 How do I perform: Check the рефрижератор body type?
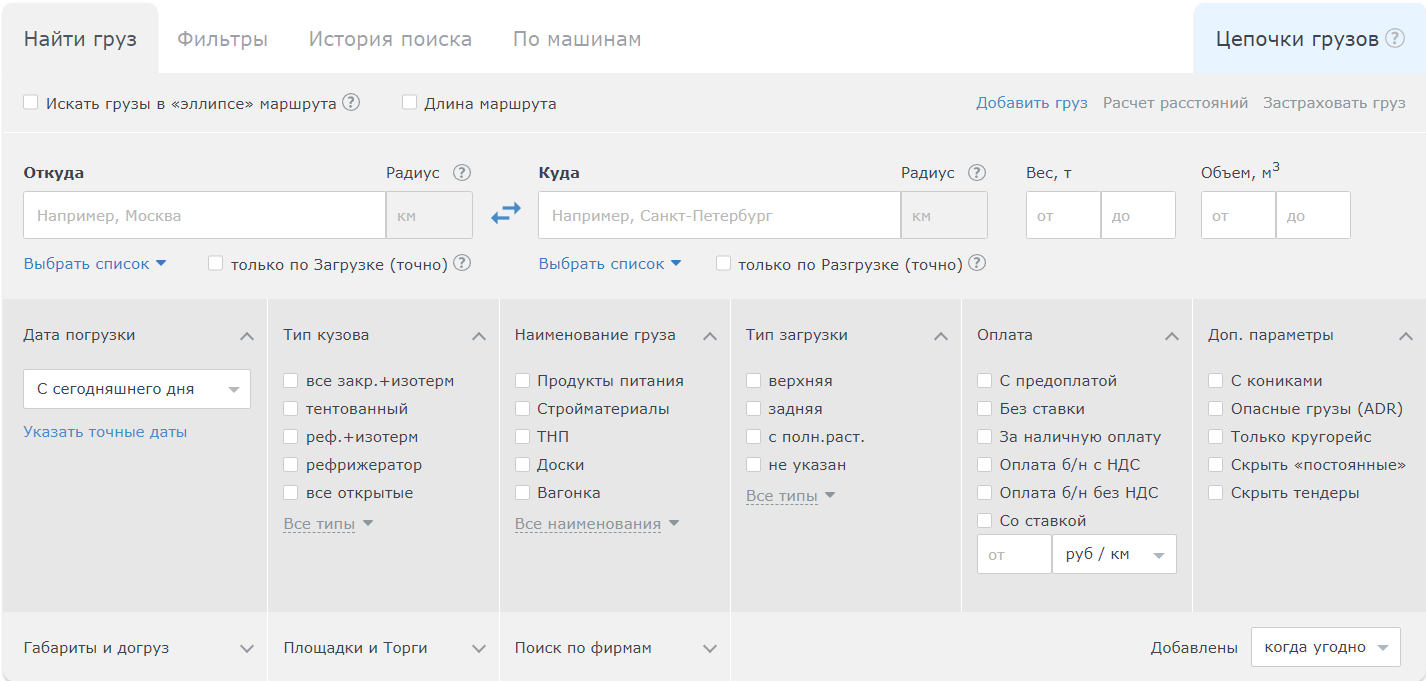click(x=291, y=465)
